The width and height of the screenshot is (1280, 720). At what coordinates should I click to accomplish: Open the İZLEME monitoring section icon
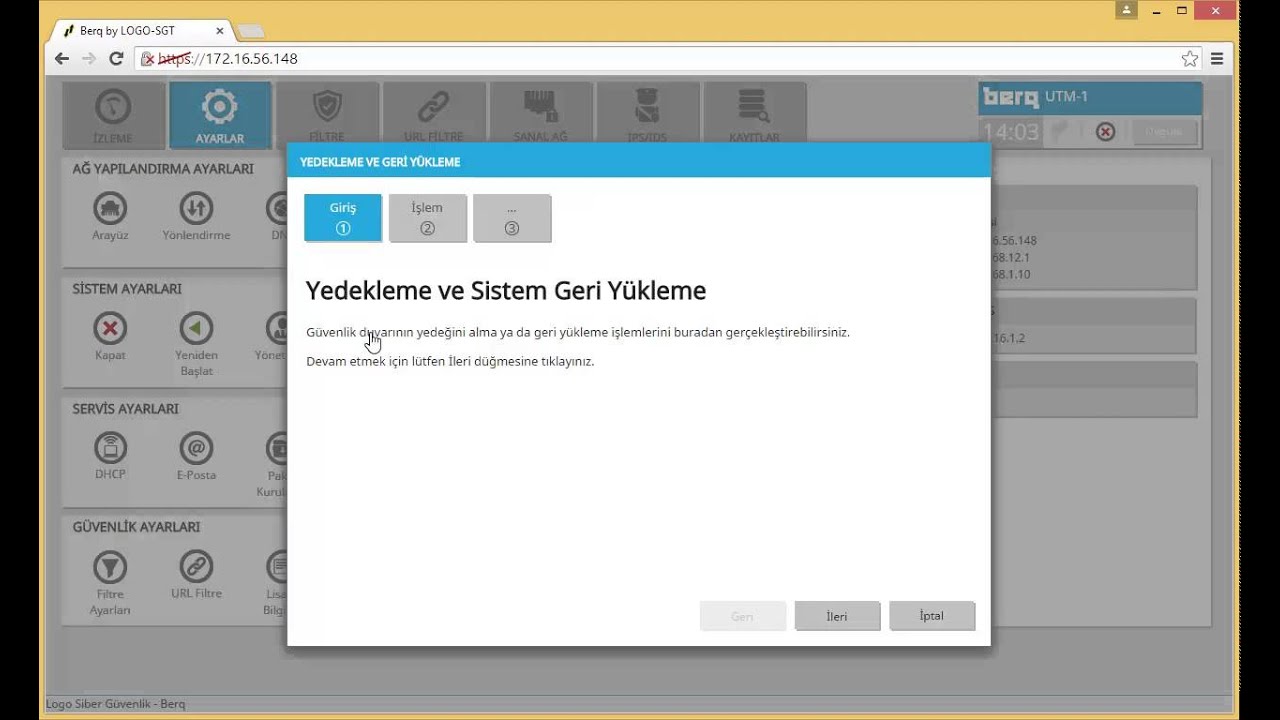point(113,115)
